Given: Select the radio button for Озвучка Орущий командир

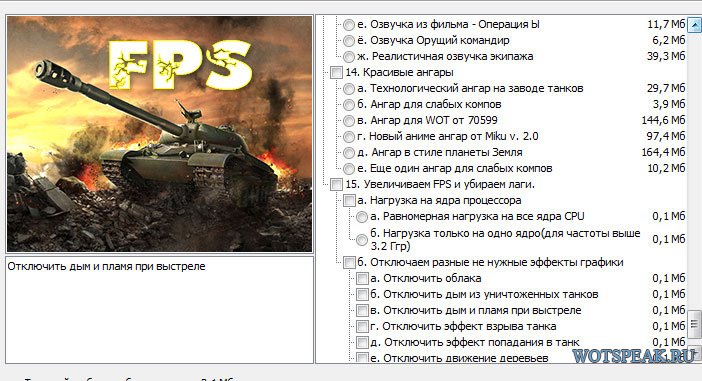Looking at the screenshot, I should coord(349,41).
